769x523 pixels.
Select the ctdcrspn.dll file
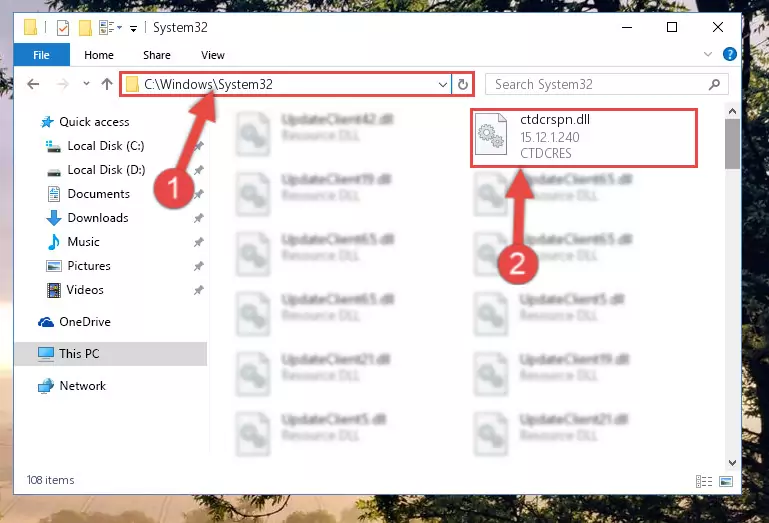point(584,137)
